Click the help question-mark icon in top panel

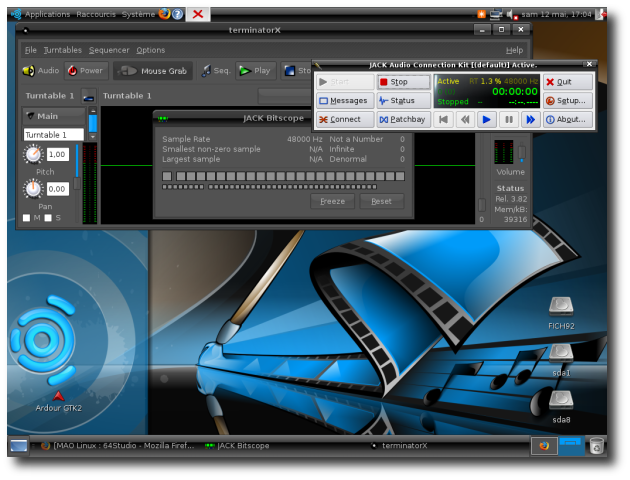[178, 14]
